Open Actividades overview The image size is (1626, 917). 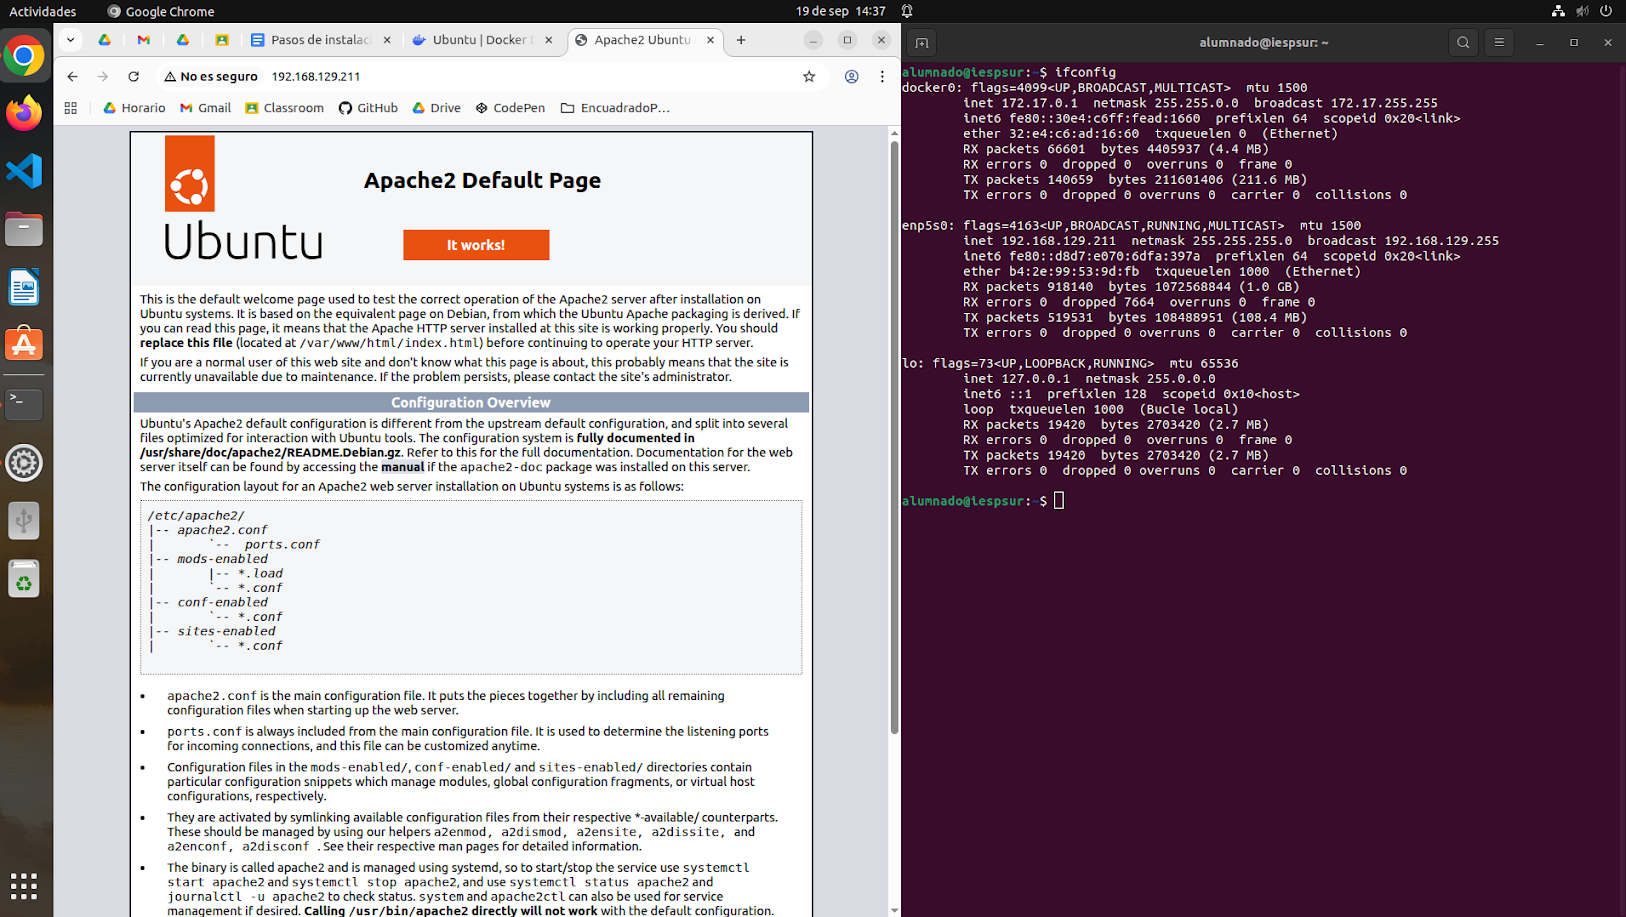(43, 11)
